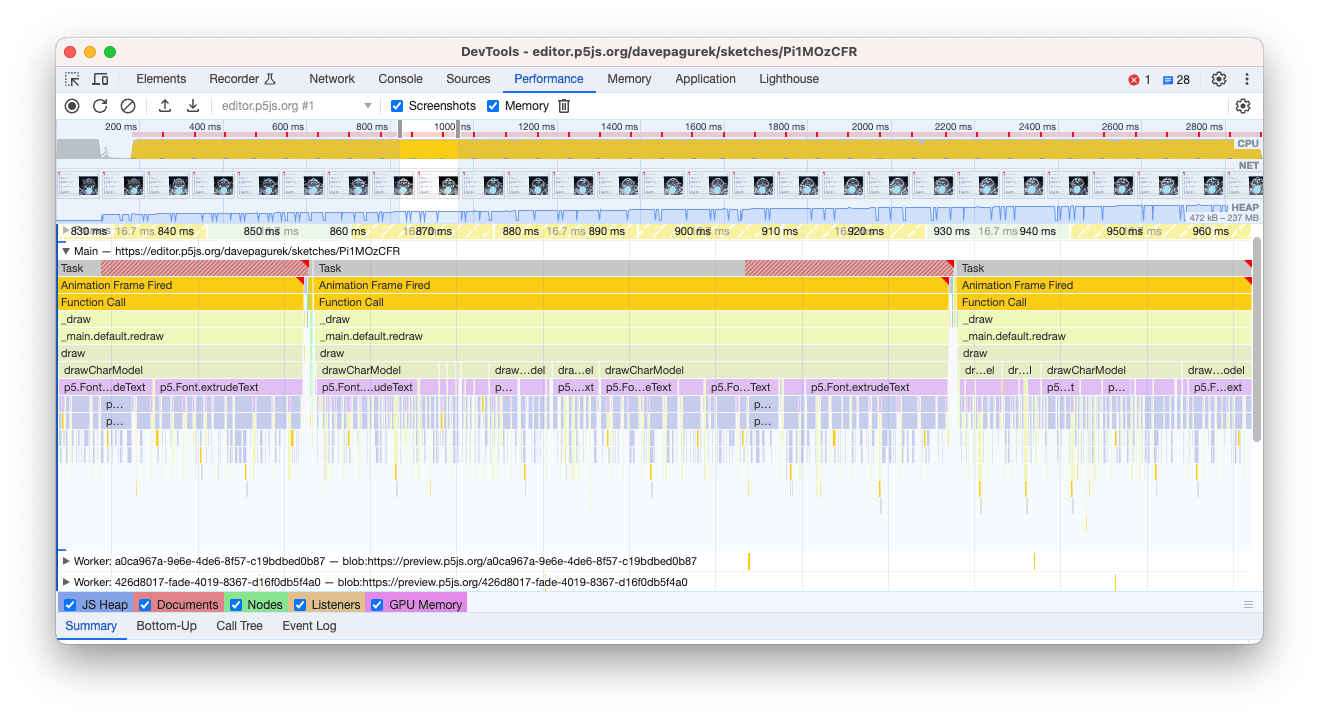Click the reload-and-record icon
1319x718 pixels.
click(x=100, y=106)
